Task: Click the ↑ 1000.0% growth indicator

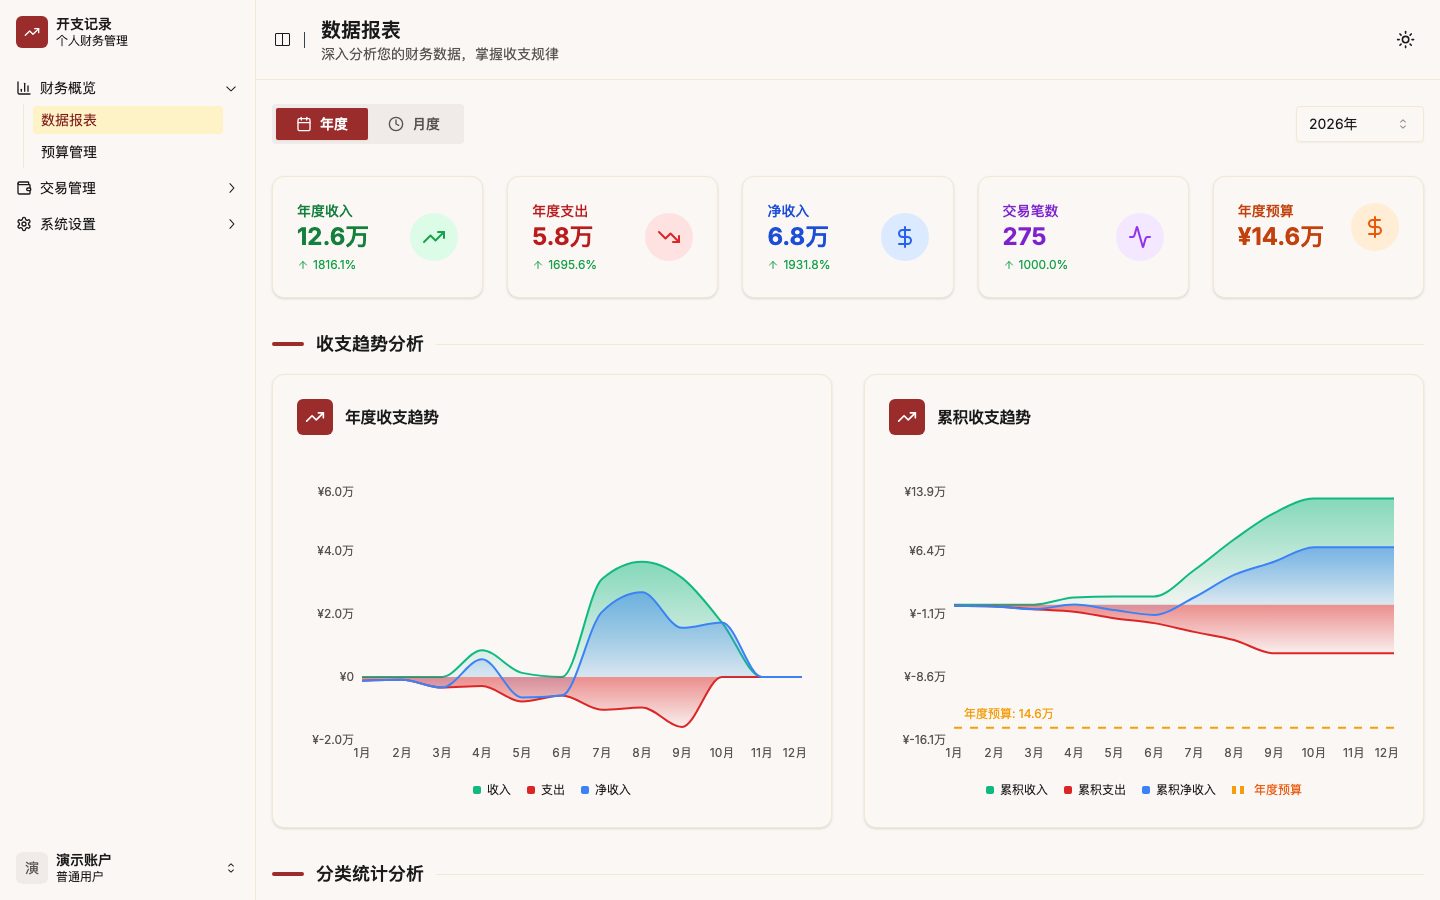Action: coord(1035,265)
